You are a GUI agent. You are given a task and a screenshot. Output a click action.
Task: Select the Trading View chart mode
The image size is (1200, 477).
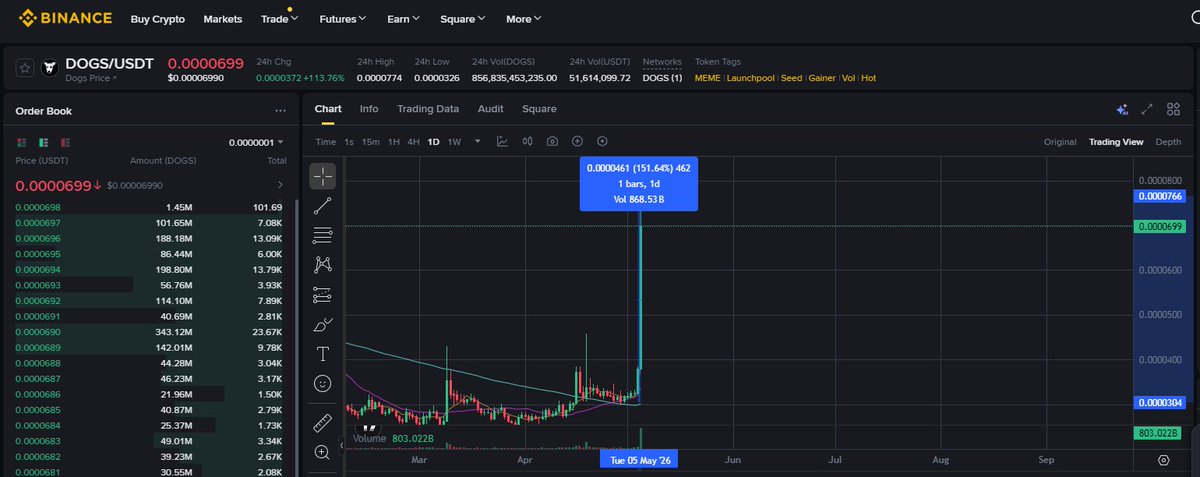(1116, 142)
